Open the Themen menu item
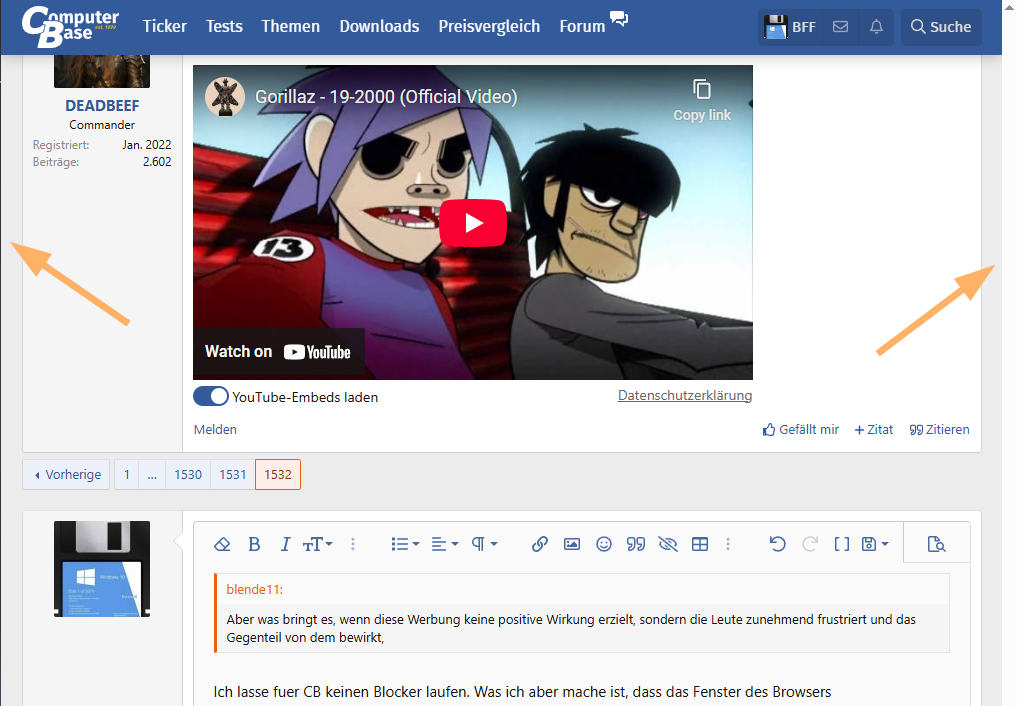This screenshot has height=706, width=1017. click(x=291, y=27)
